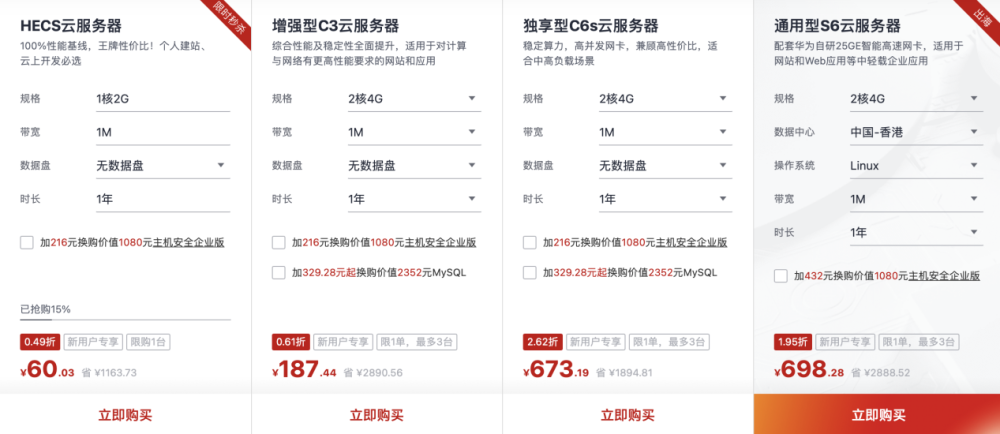Screen dimensions: 1000x434
Task: Buy the HECS cloud server now
Action: click(126, 416)
